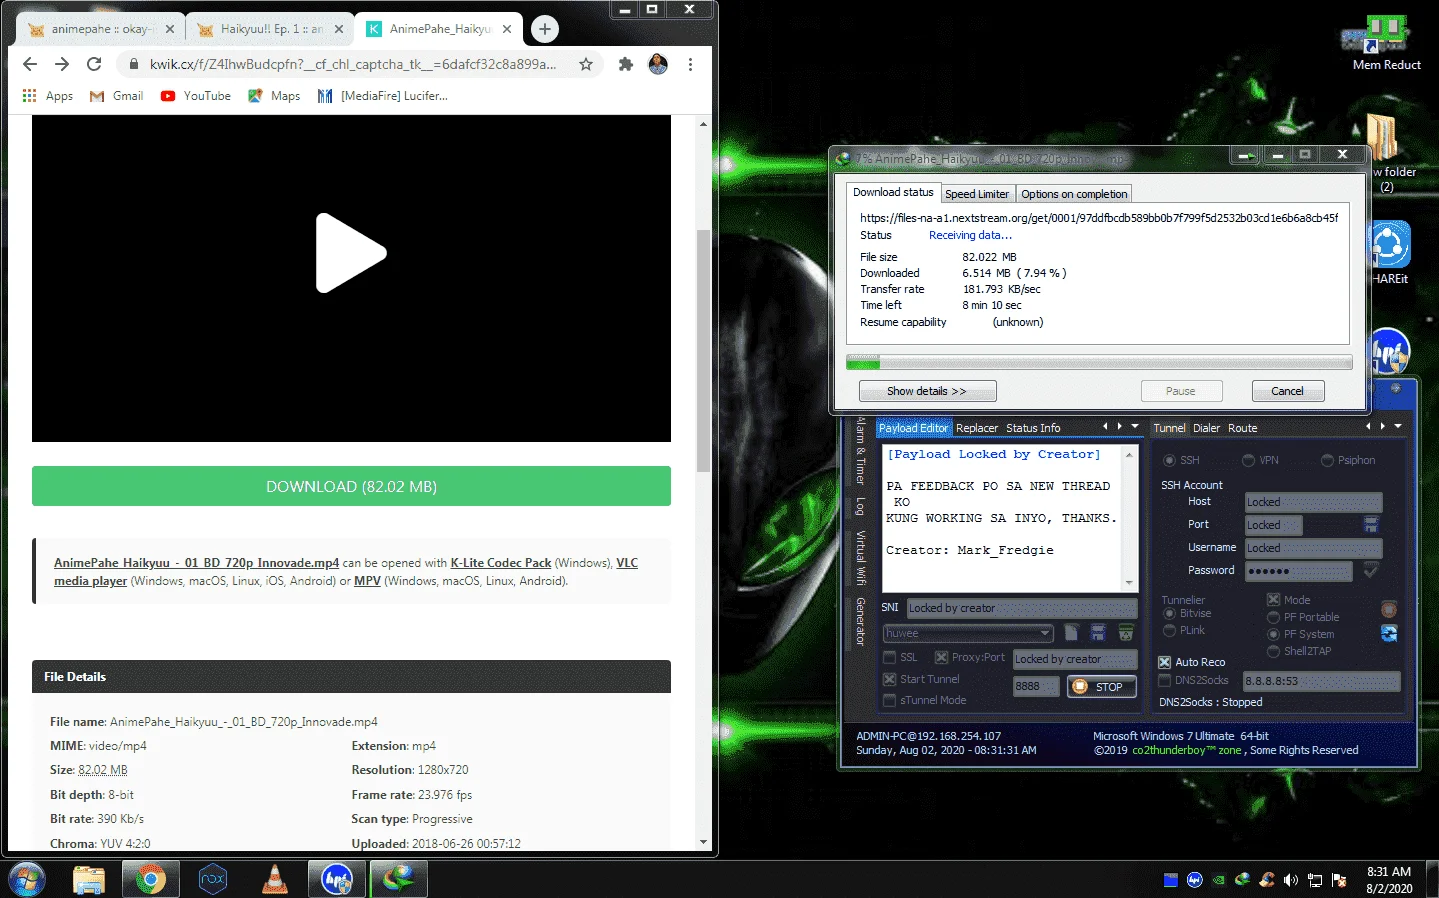Click the 8888 port field

[1036, 686]
